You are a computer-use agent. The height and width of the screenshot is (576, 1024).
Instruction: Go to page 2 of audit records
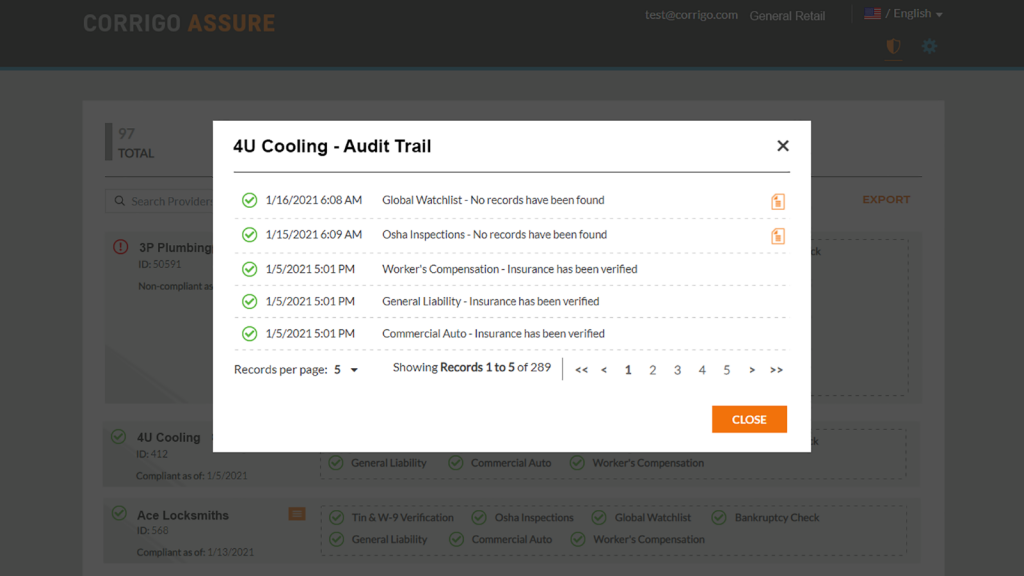click(652, 370)
